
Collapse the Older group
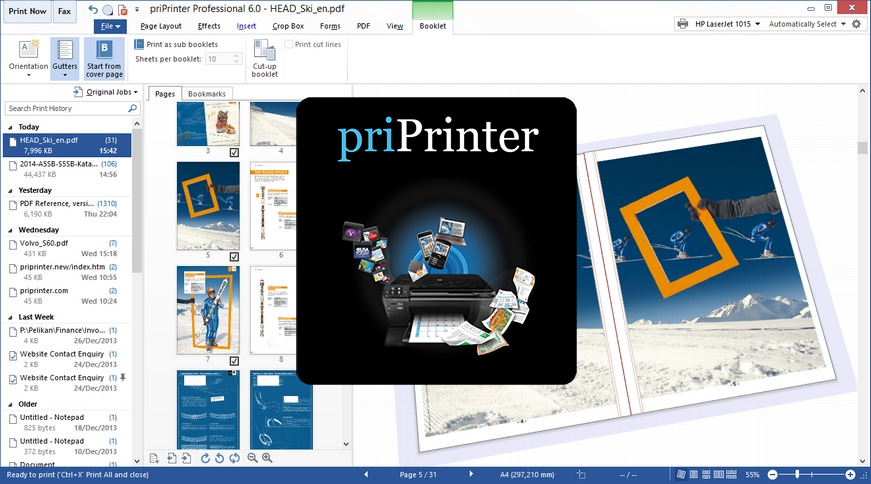point(11,405)
